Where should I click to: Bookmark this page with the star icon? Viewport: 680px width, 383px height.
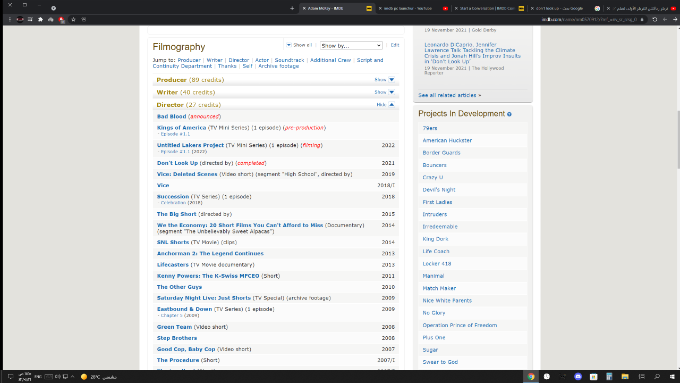(73, 20)
